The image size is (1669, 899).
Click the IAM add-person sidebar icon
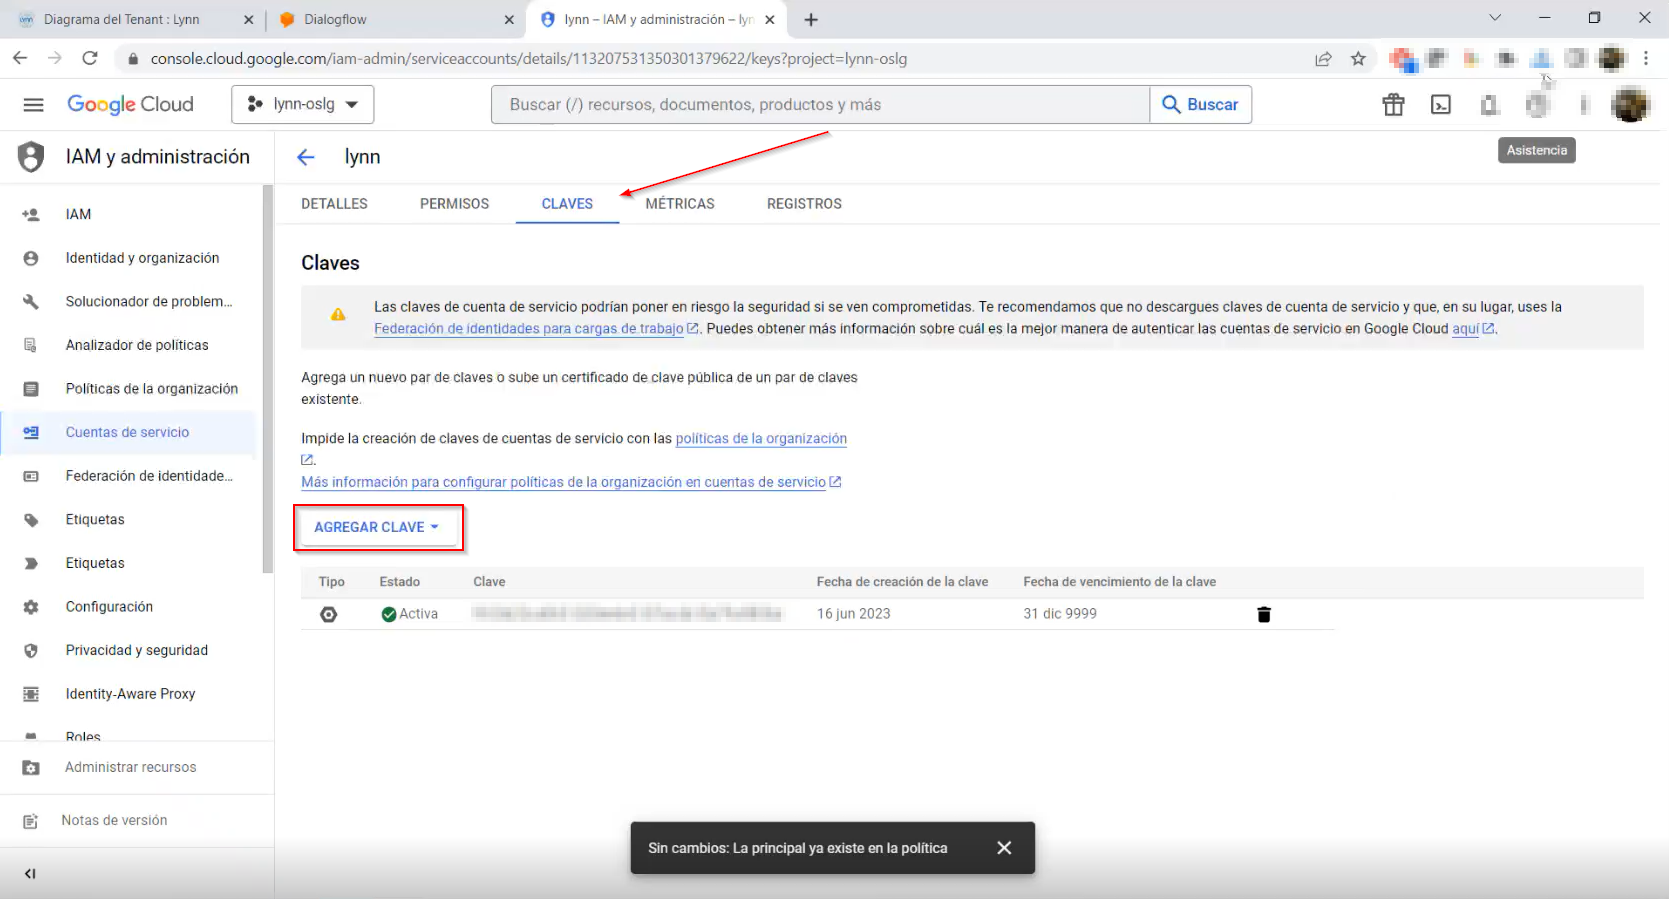click(x=31, y=214)
